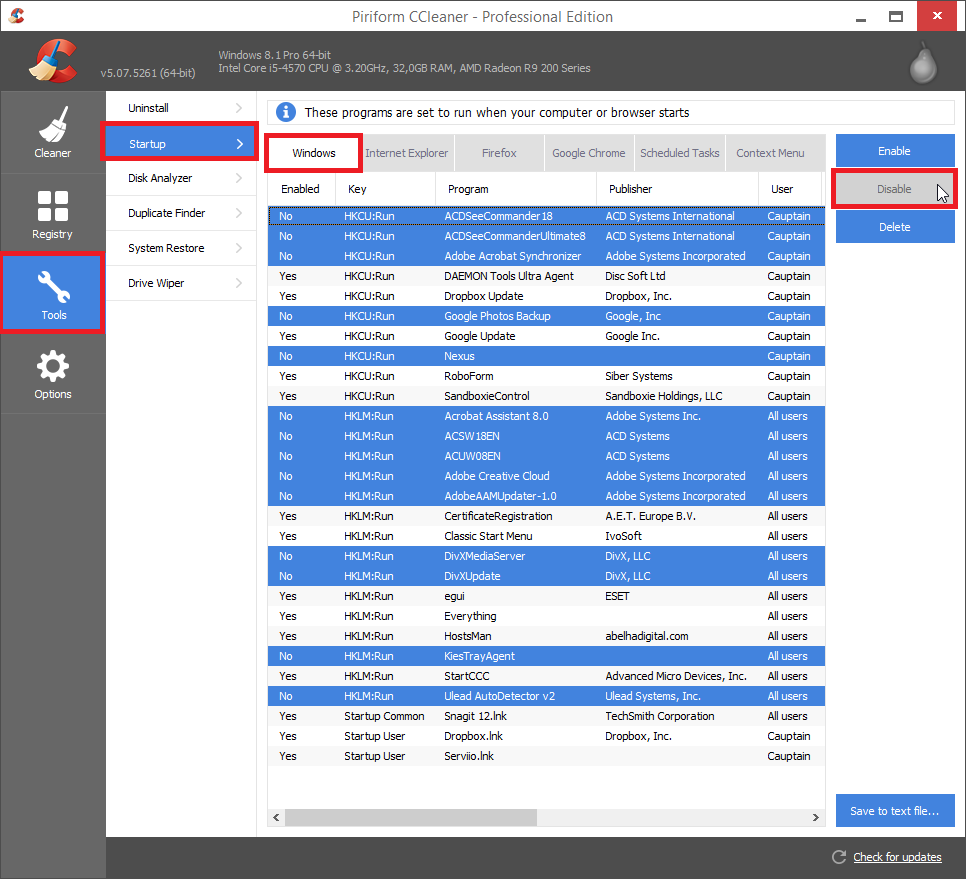Select the Ulead AutoDetector v2 entry
966x879 pixels.
546,697
